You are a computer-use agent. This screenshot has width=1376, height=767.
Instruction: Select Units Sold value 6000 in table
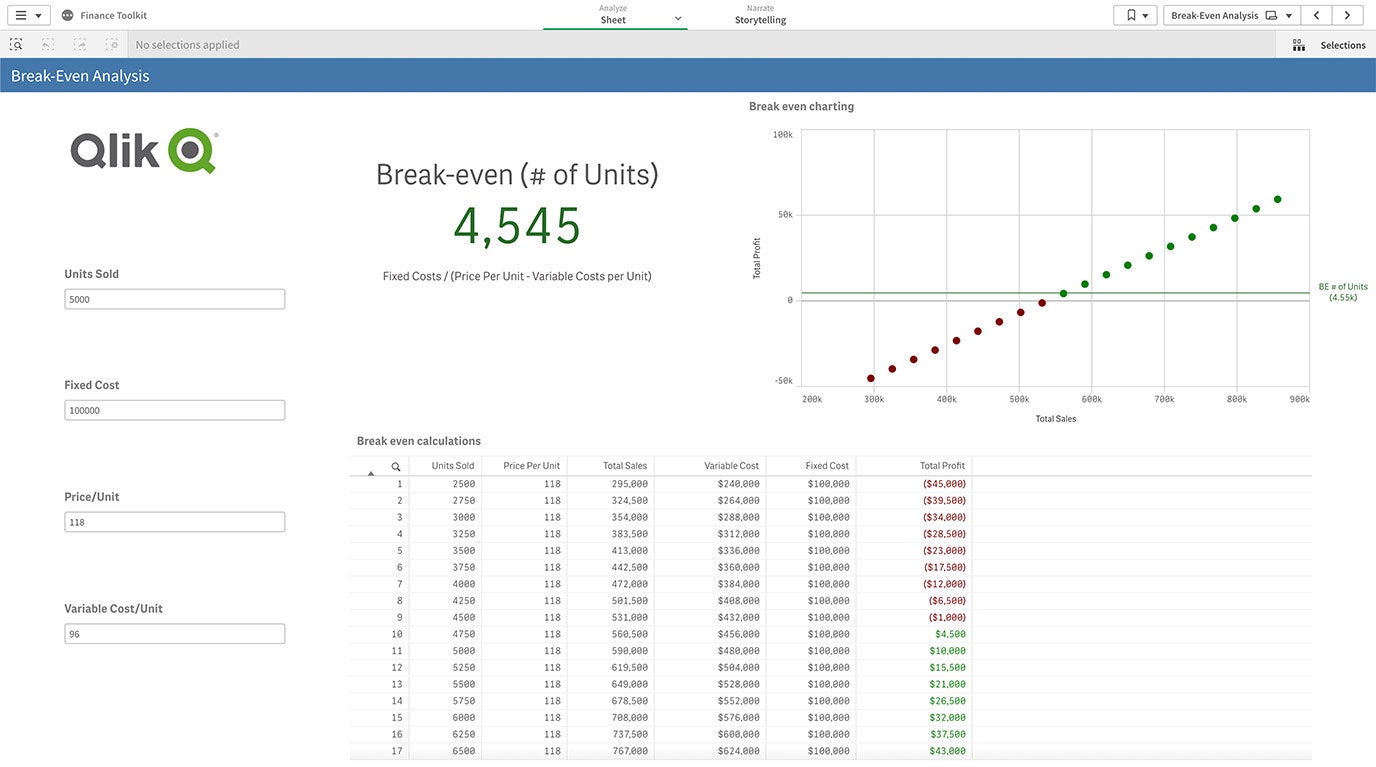463,717
